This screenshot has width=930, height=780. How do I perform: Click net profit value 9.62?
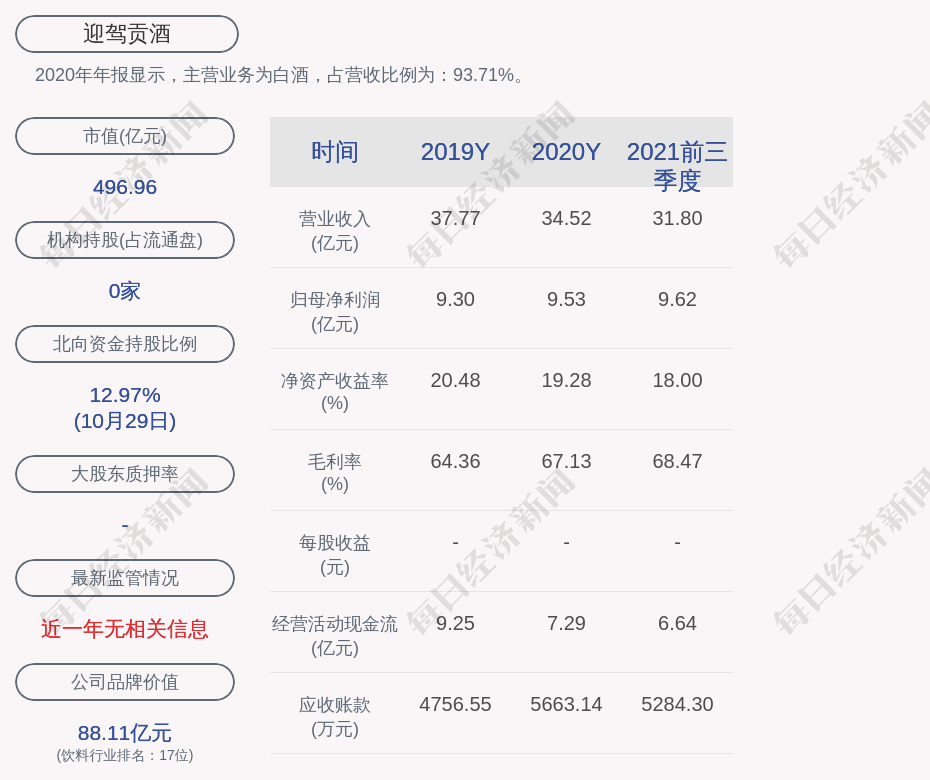point(677,300)
